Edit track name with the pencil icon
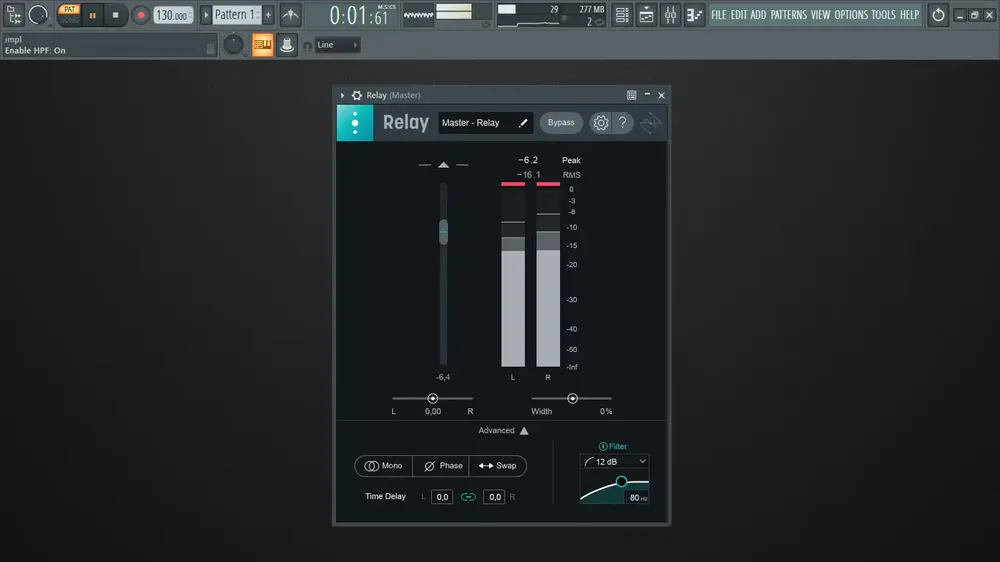This screenshot has height=562, width=1000. coord(523,122)
